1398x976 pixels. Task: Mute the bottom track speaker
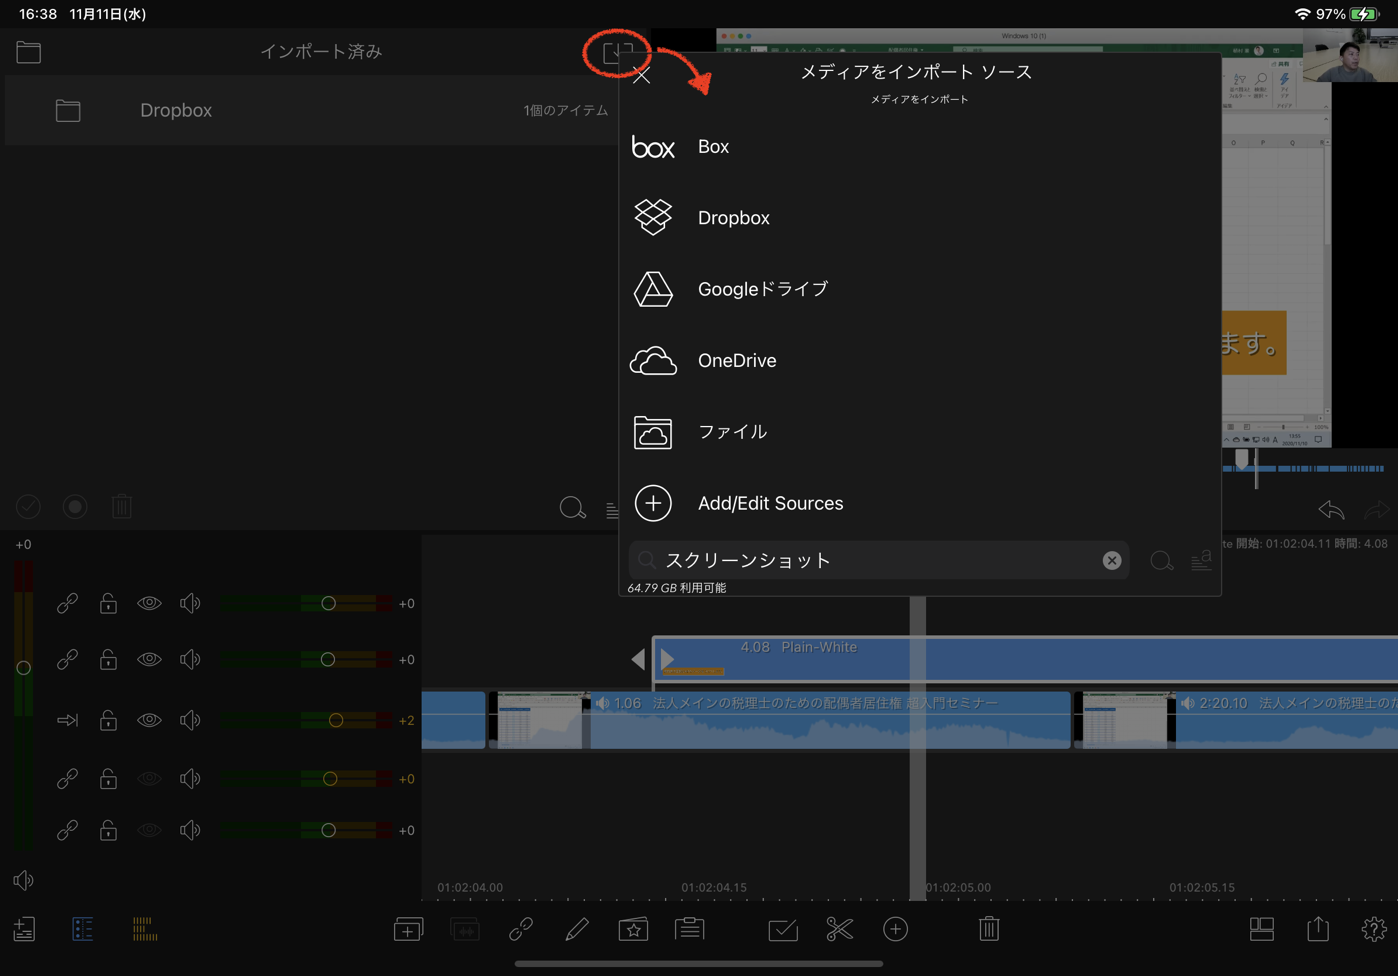190,830
